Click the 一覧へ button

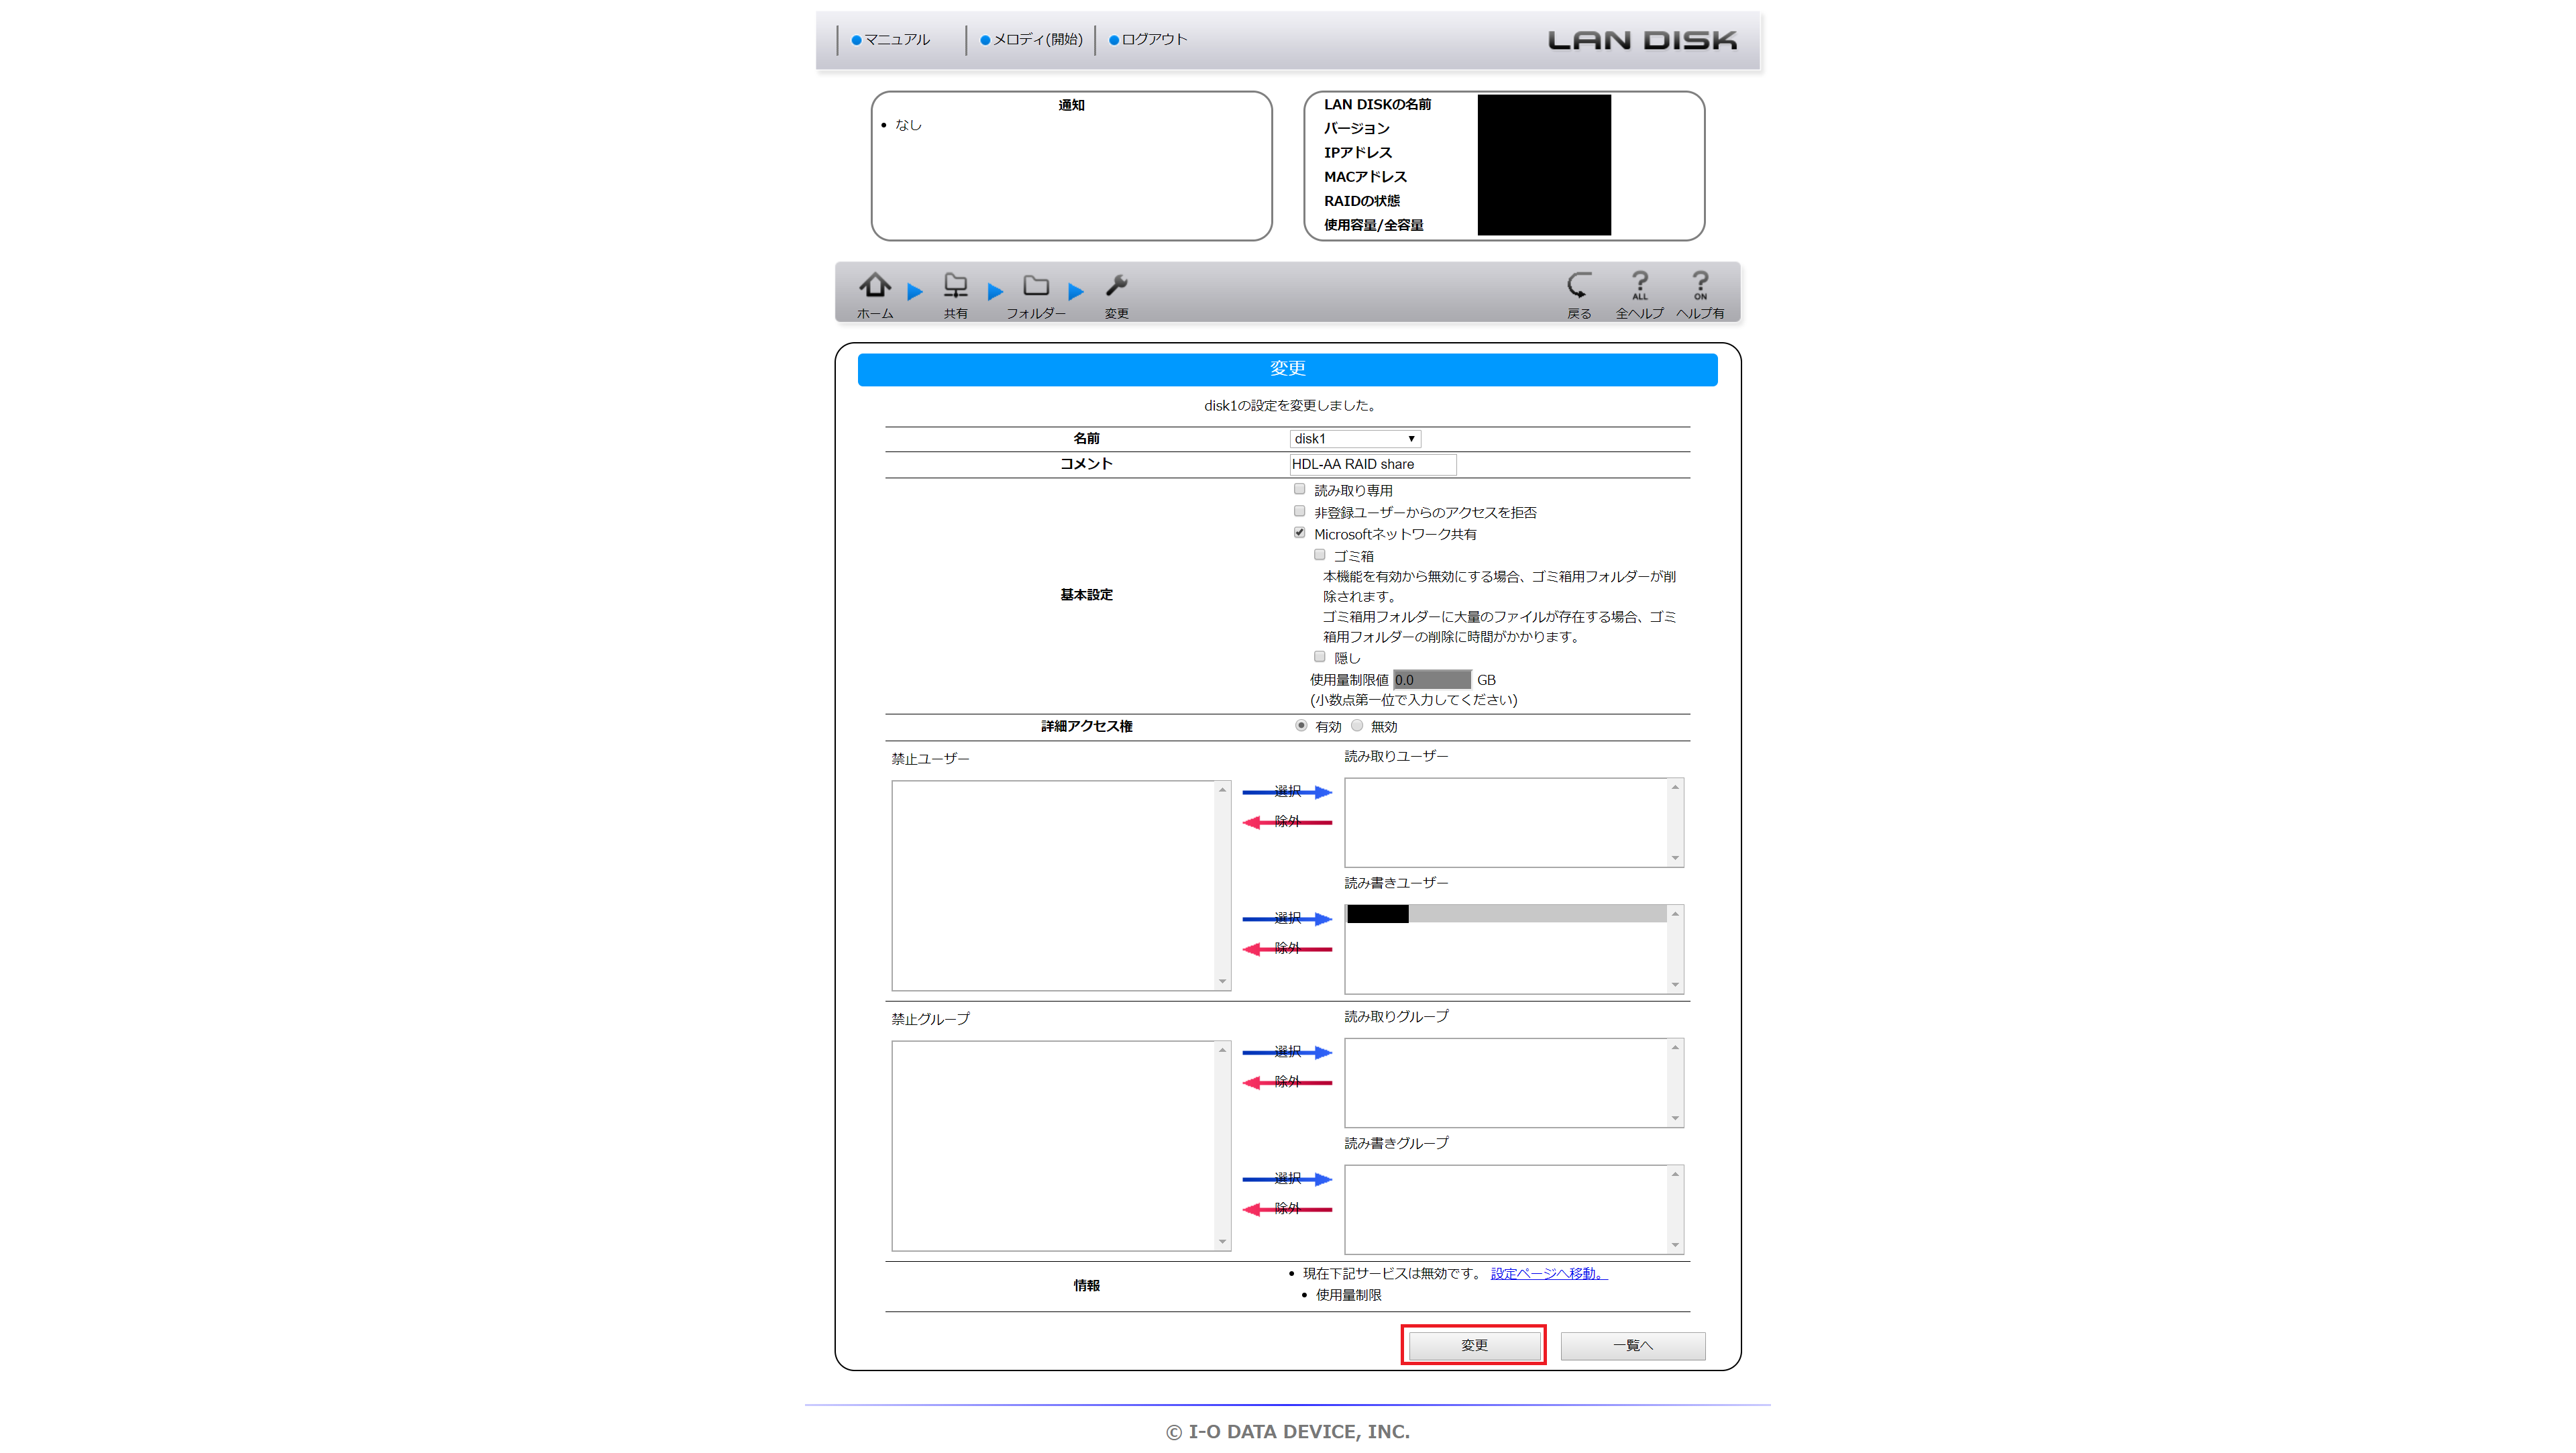coord(1632,1345)
